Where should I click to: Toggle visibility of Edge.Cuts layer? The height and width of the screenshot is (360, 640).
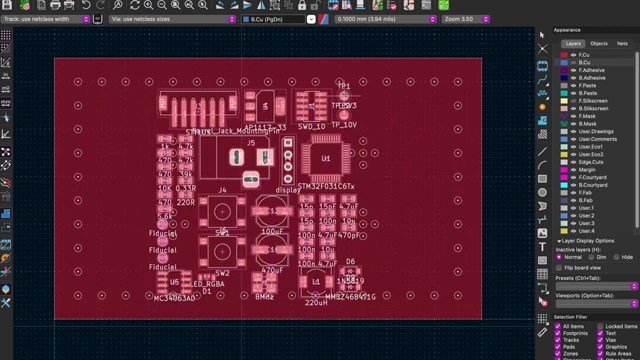click(573, 162)
